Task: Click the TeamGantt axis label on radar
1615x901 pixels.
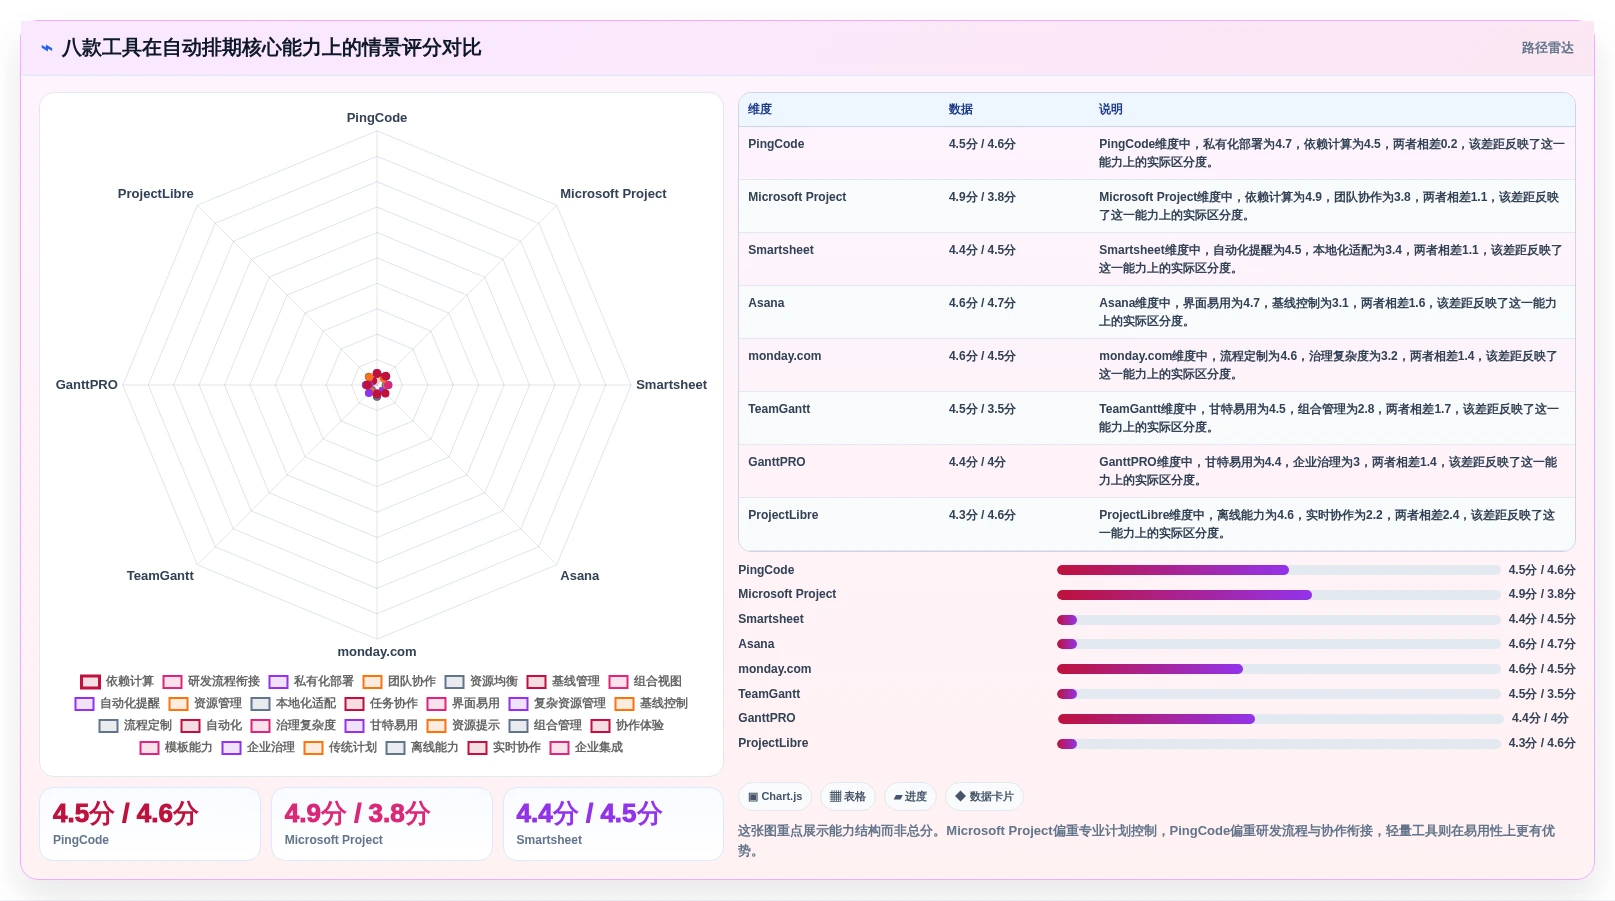Action: pos(160,576)
